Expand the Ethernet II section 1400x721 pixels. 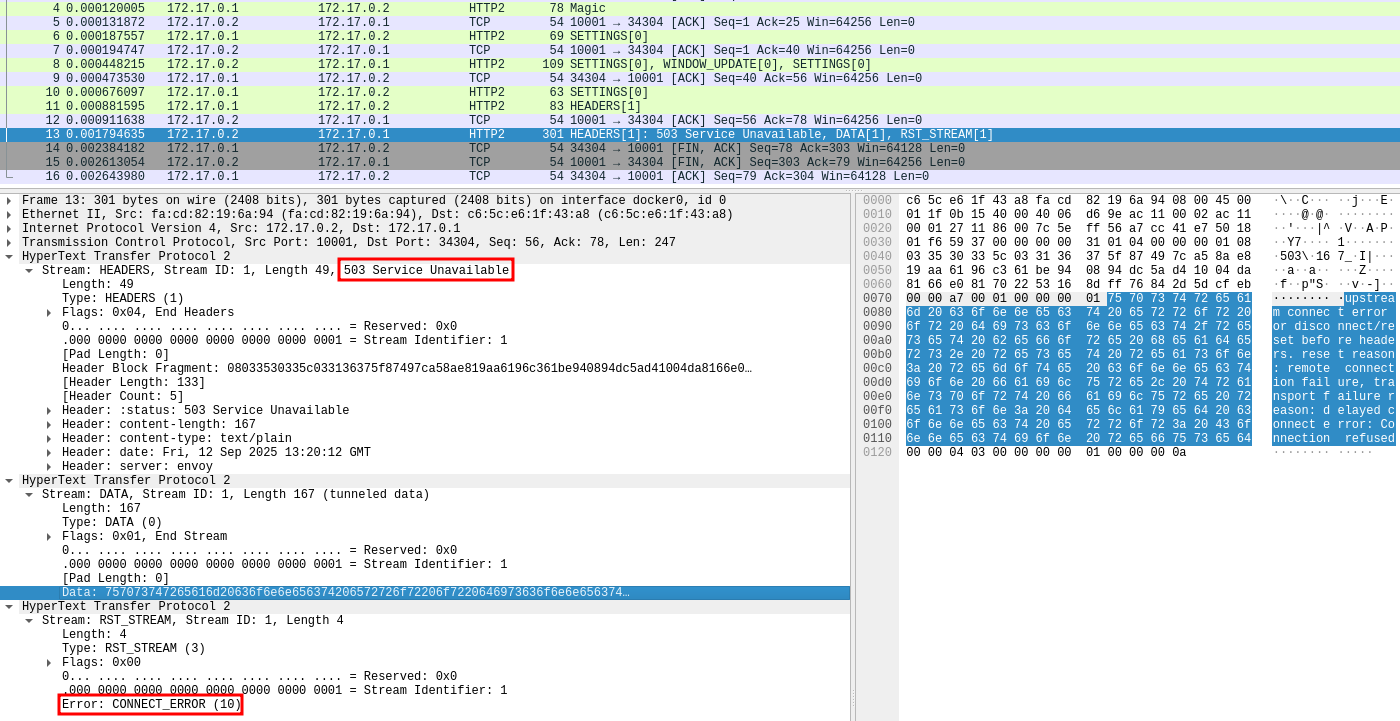(x=9, y=215)
